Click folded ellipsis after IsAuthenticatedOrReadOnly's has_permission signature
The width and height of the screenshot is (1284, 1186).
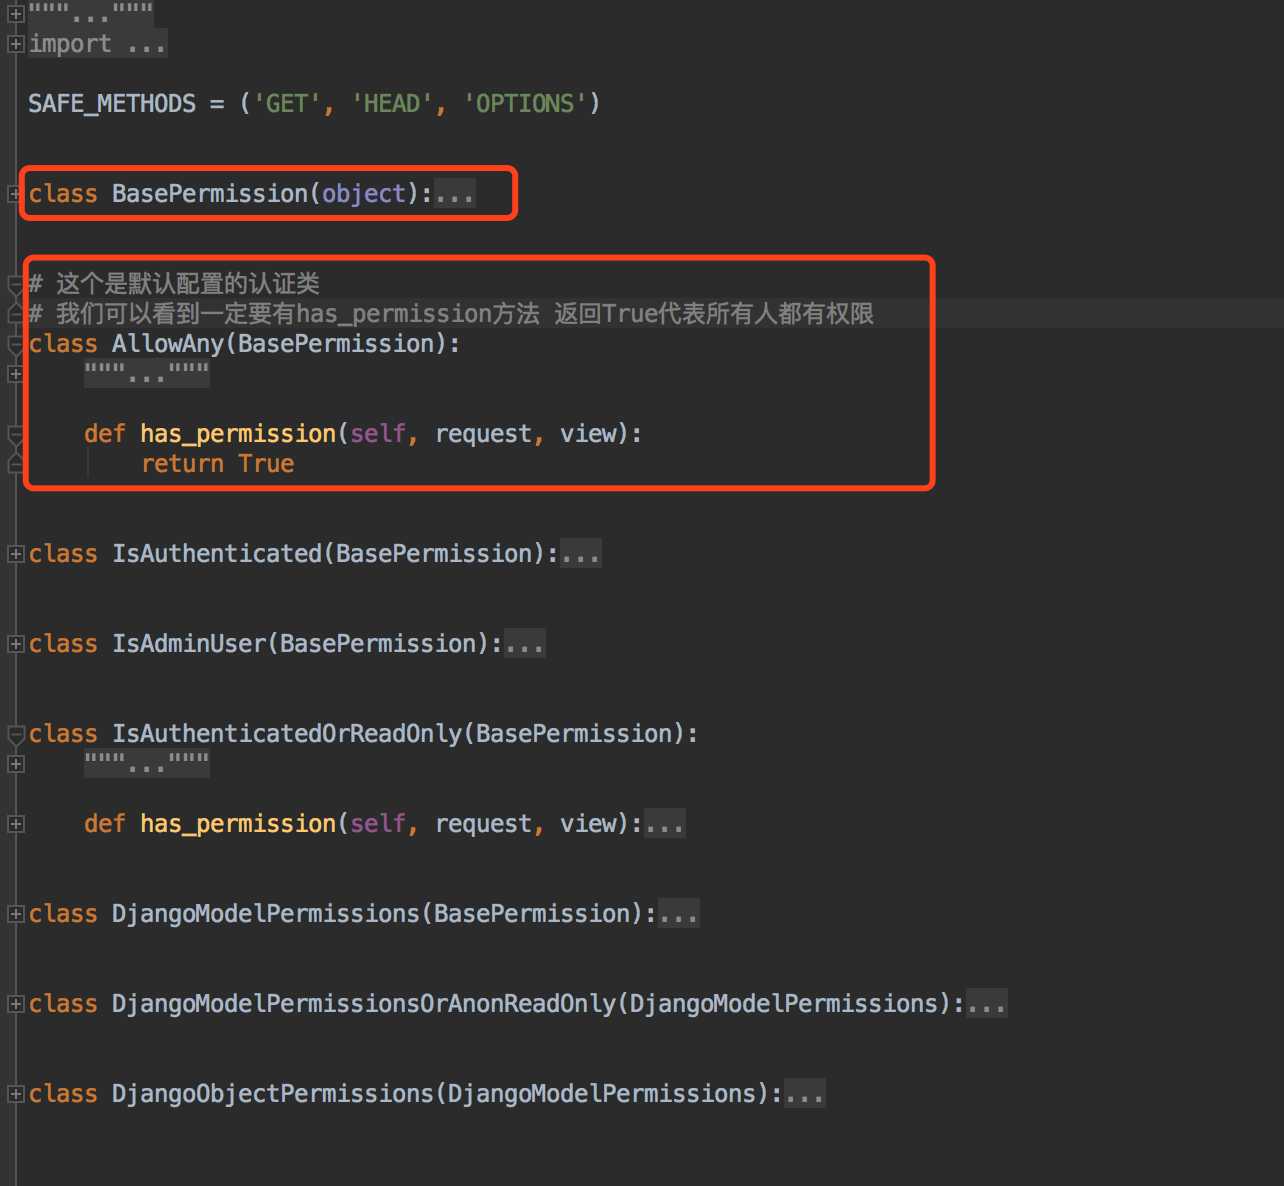click(664, 824)
